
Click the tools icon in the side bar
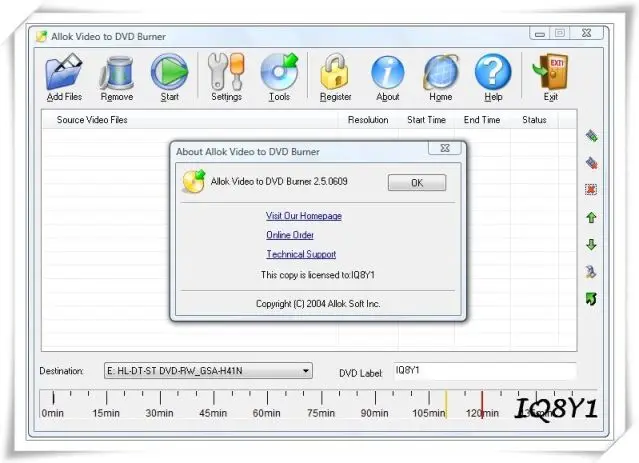pos(591,272)
